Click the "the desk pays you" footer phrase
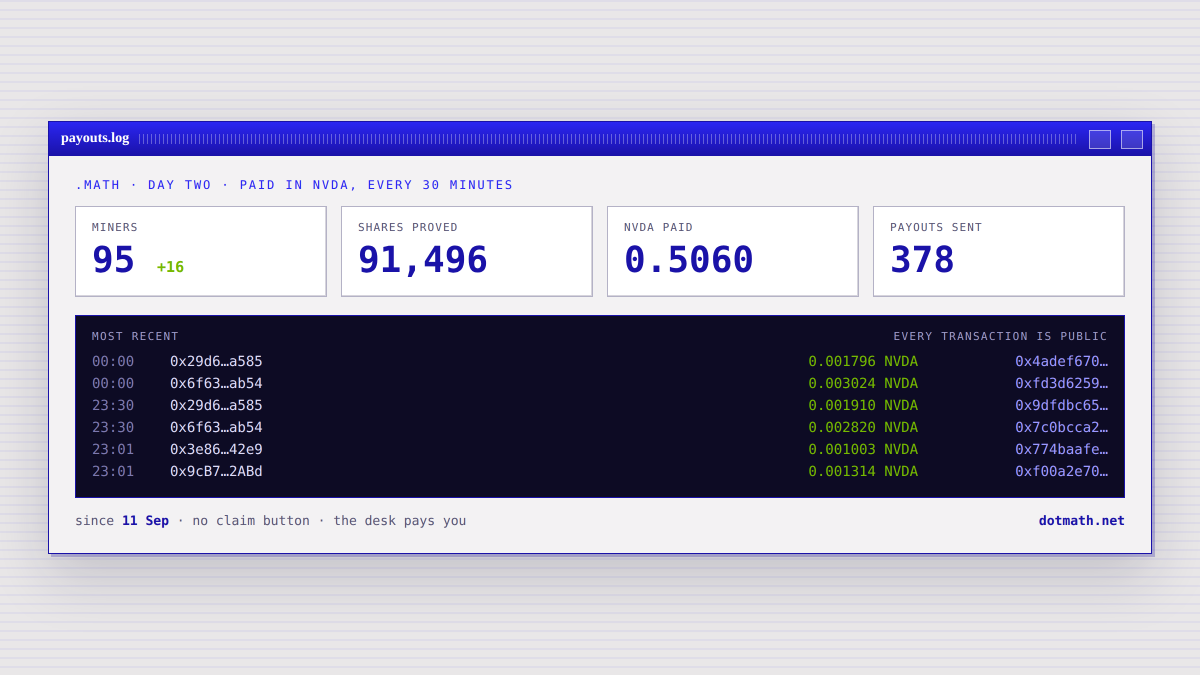Viewport: 1200px width, 675px height. [x=400, y=520]
